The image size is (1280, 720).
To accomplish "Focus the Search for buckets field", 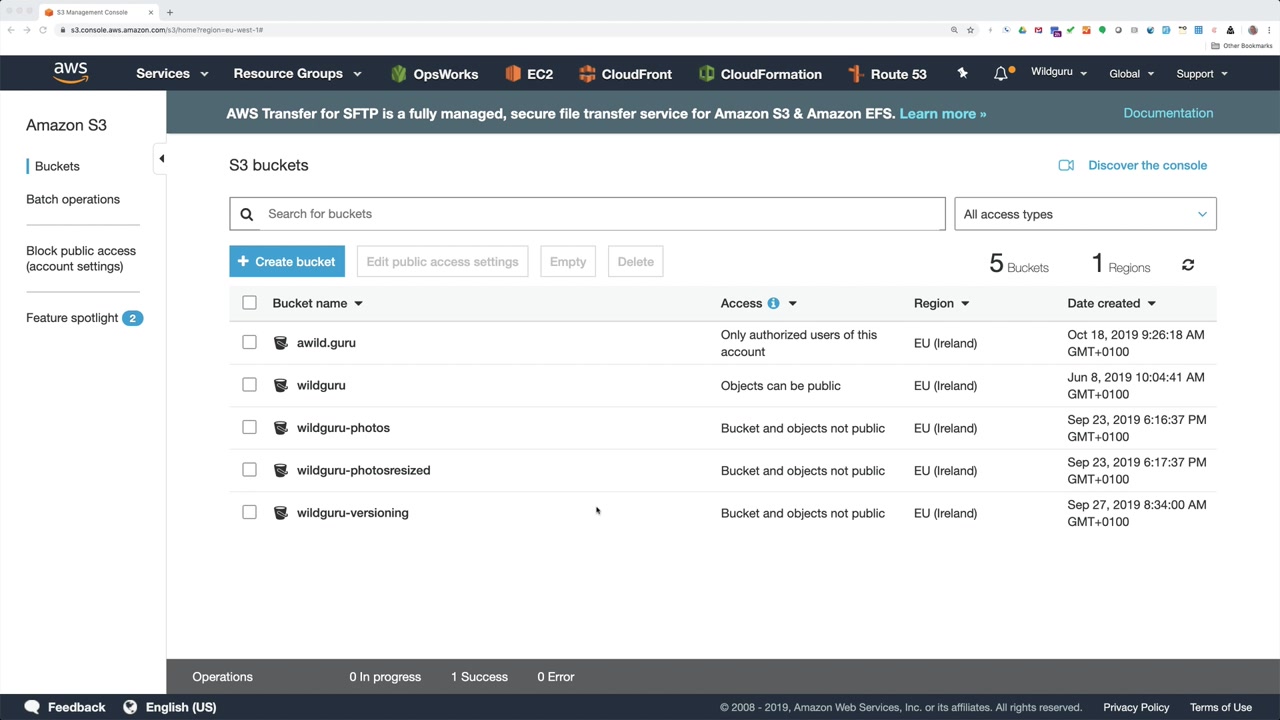I will pos(587,214).
